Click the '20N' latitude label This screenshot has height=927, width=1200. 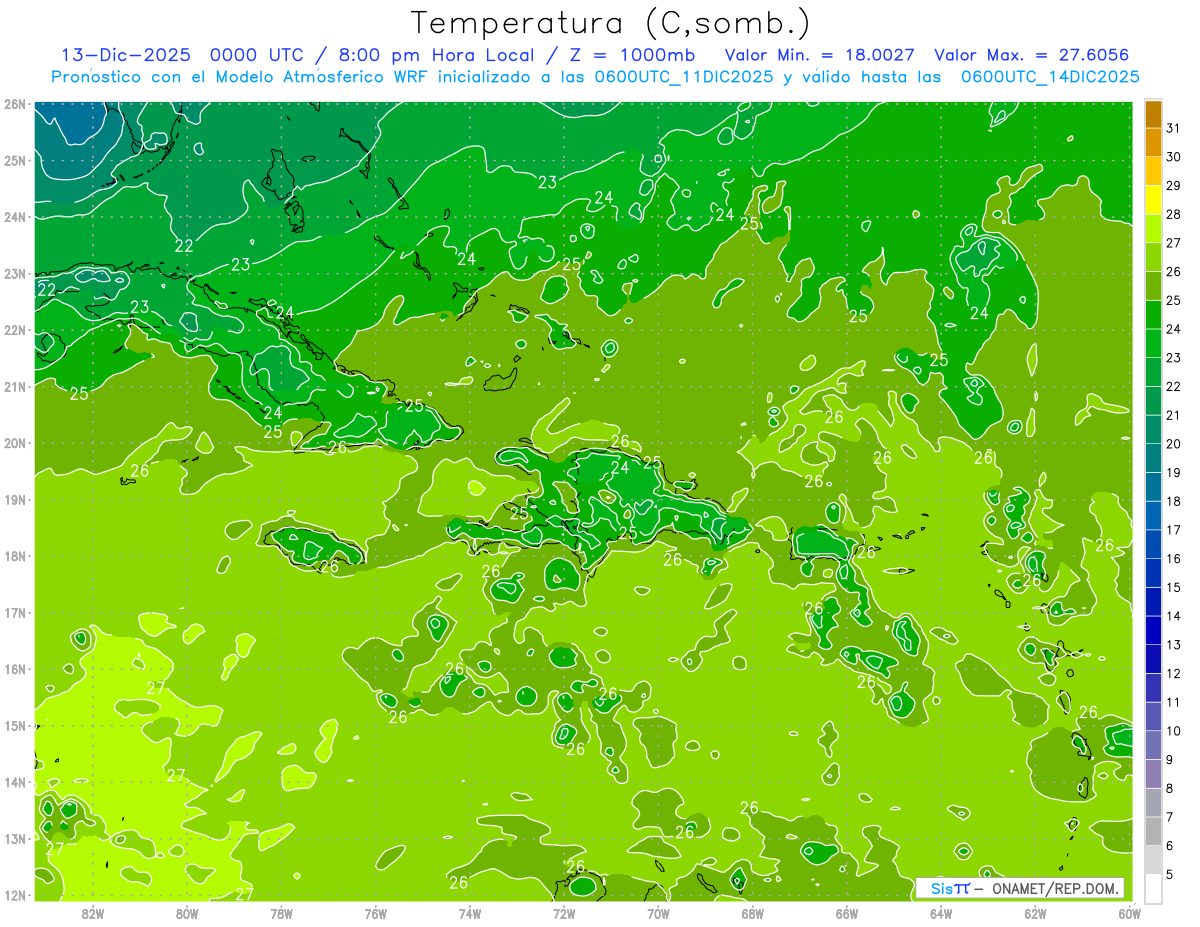click(x=15, y=443)
